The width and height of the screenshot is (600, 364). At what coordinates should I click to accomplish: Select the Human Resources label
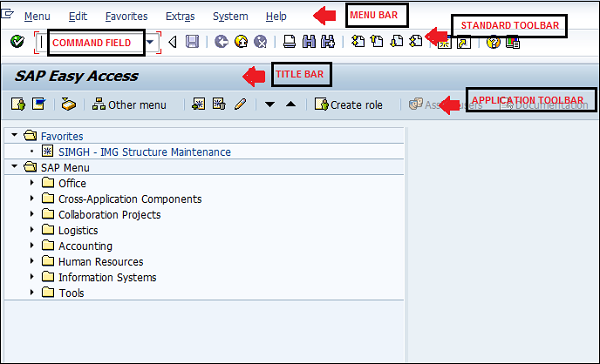101,262
